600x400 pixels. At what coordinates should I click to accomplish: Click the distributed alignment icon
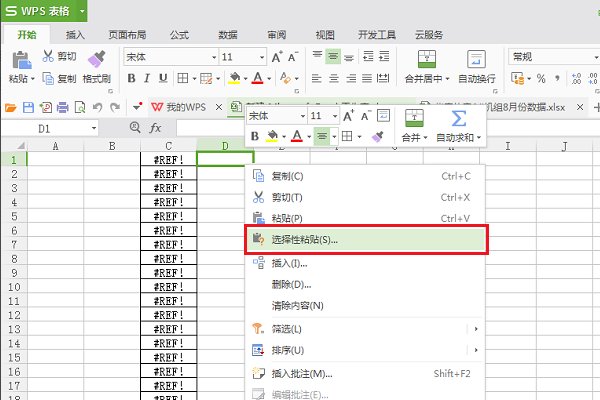pos(383,78)
